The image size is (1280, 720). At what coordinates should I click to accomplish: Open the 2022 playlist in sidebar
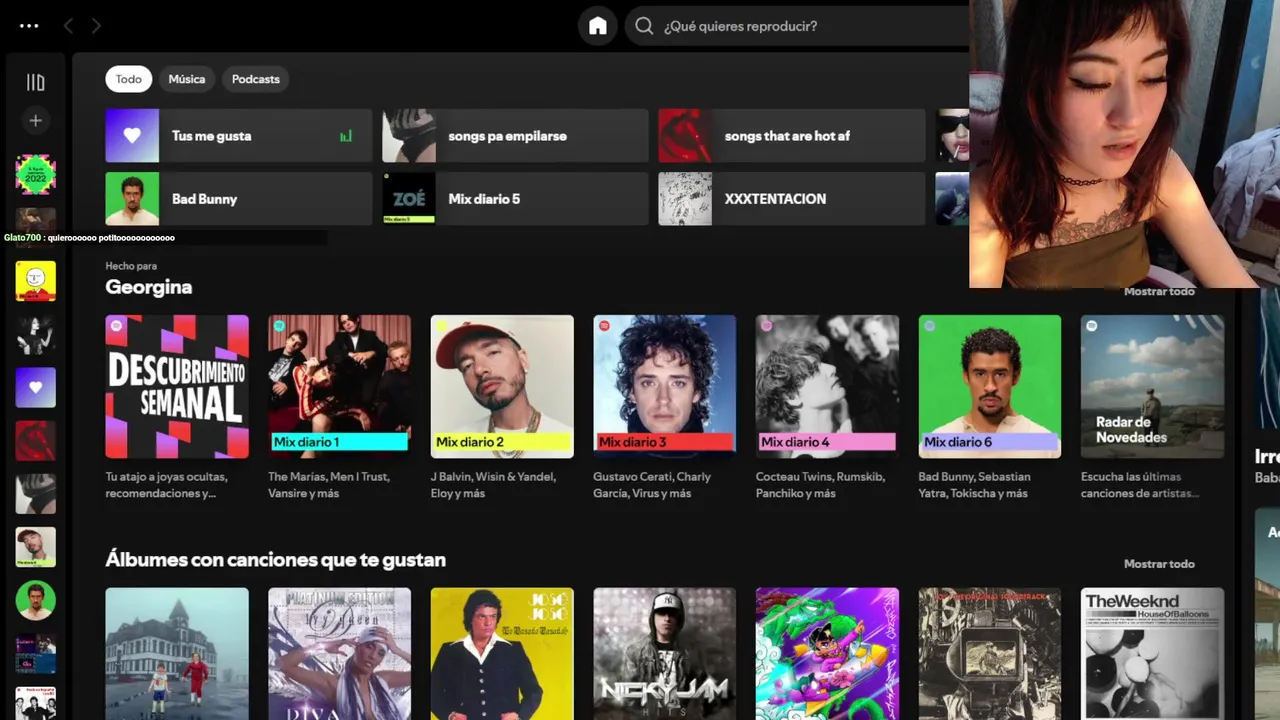(x=35, y=174)
